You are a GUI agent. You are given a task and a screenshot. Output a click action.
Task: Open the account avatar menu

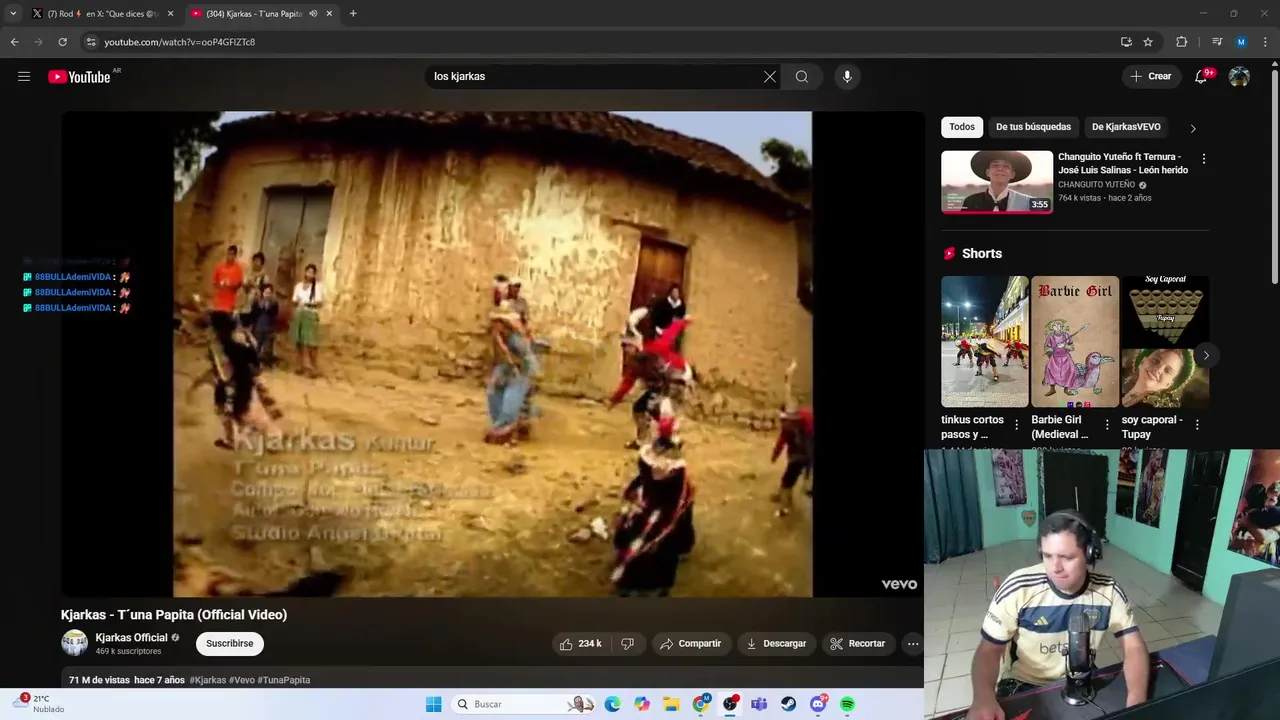(1239, 76)
